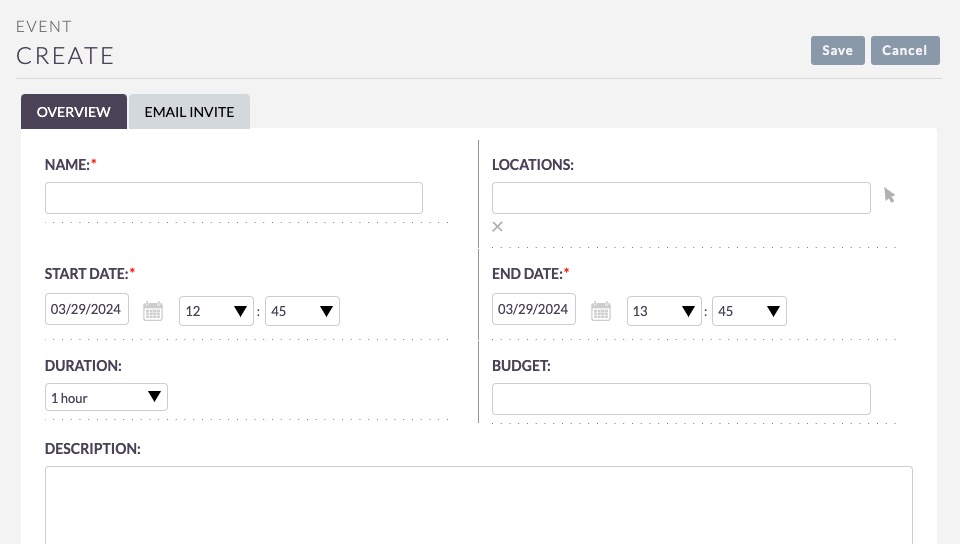Save the event
The image size is (960, 544).
tap(838, 50)
